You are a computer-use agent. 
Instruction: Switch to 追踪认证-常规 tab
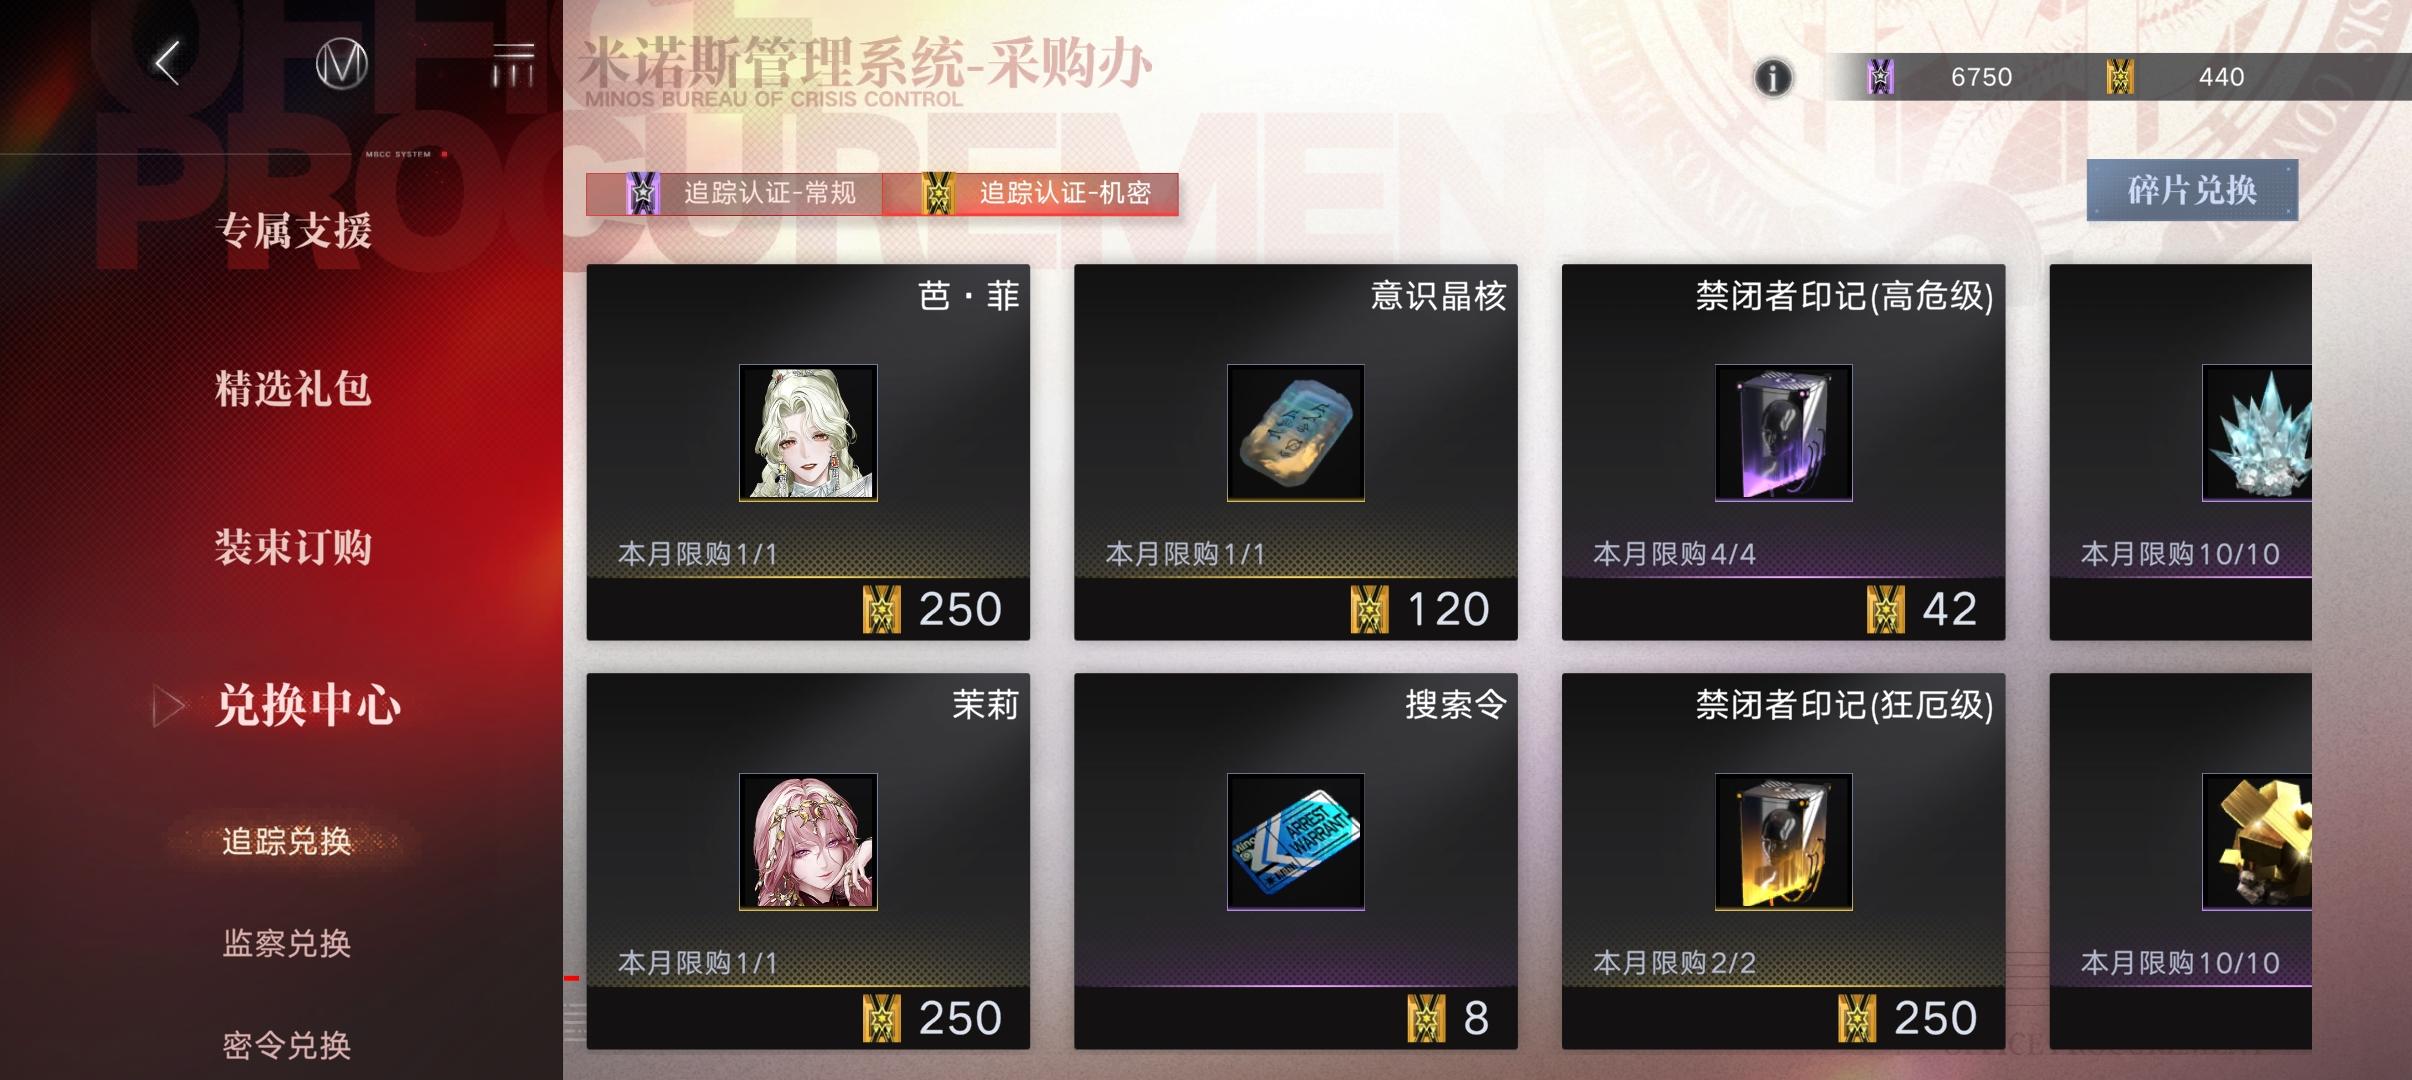click(x=734, y=193)
